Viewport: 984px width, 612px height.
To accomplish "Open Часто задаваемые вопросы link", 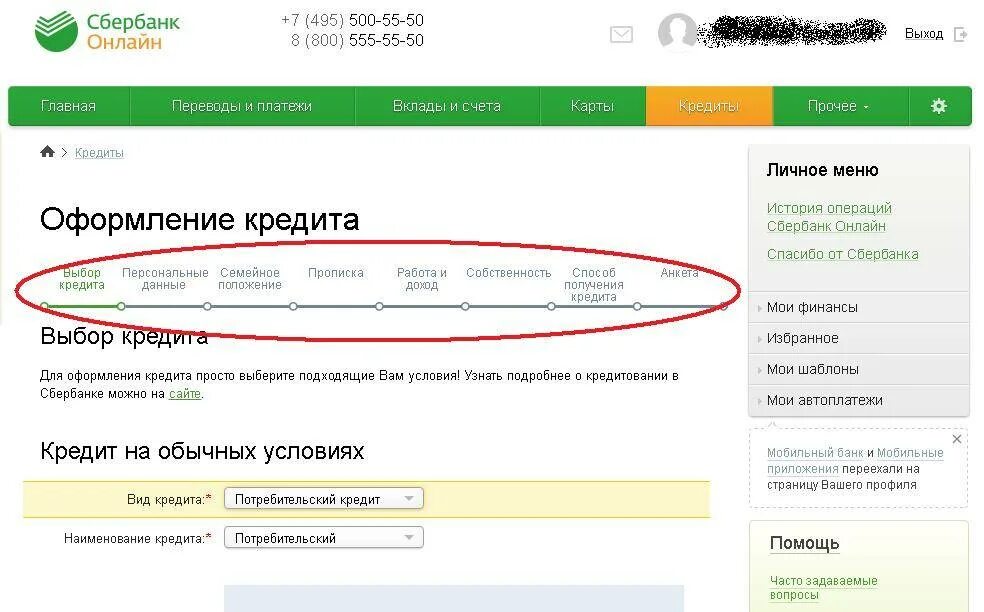I will (x=823, y=588).
